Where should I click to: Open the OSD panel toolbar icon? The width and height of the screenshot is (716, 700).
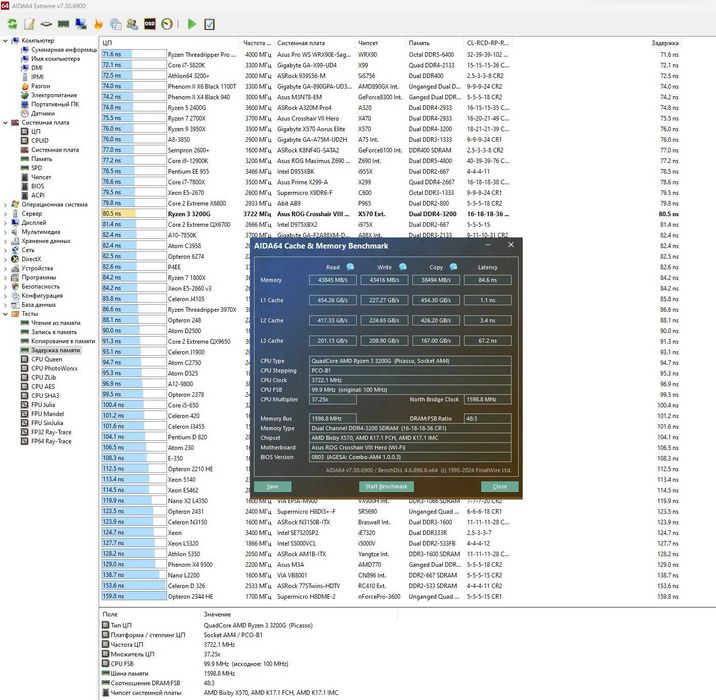coord(150,24)
